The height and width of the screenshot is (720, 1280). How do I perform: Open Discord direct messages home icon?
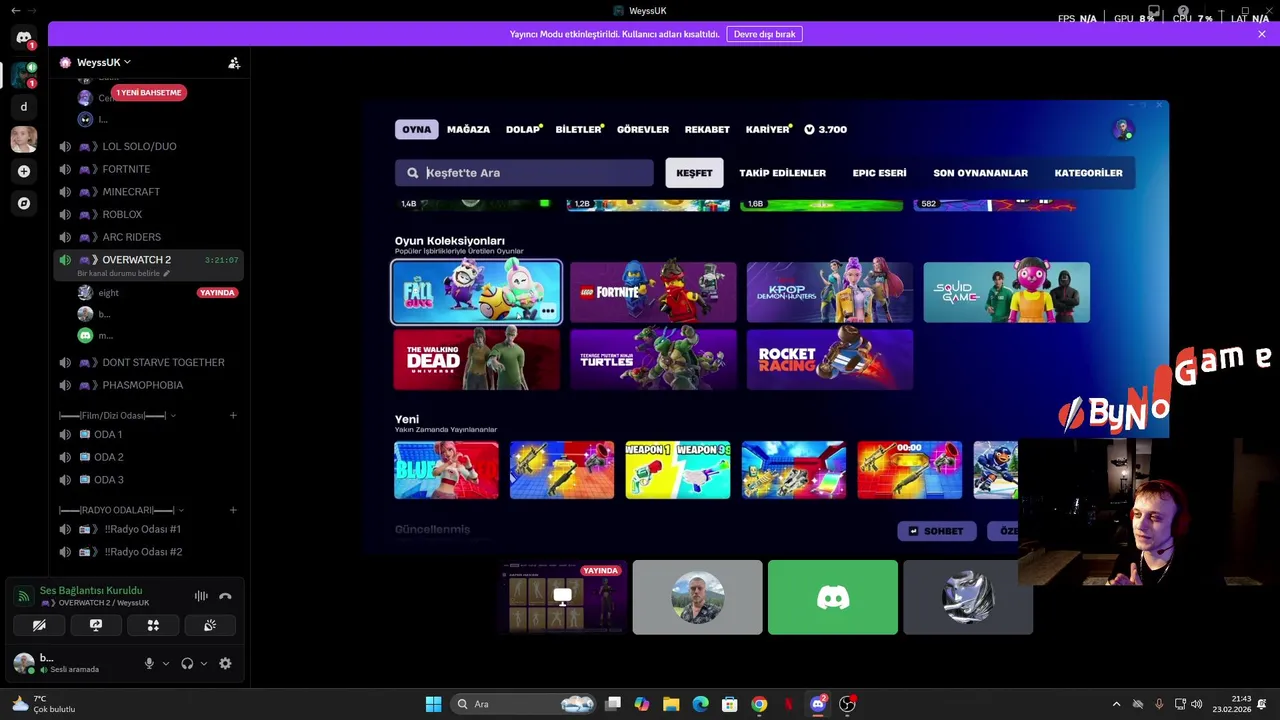(x=24, y=38)
